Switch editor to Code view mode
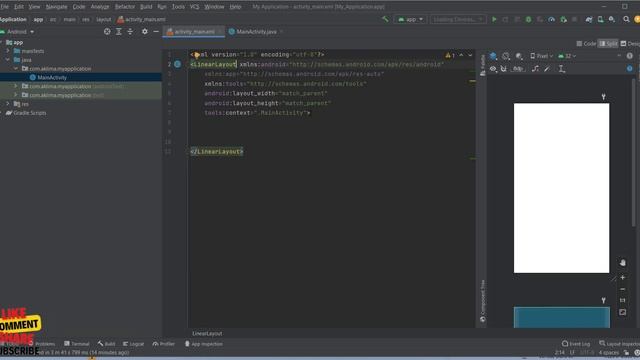Screen dimensions: 640x360 586,43
